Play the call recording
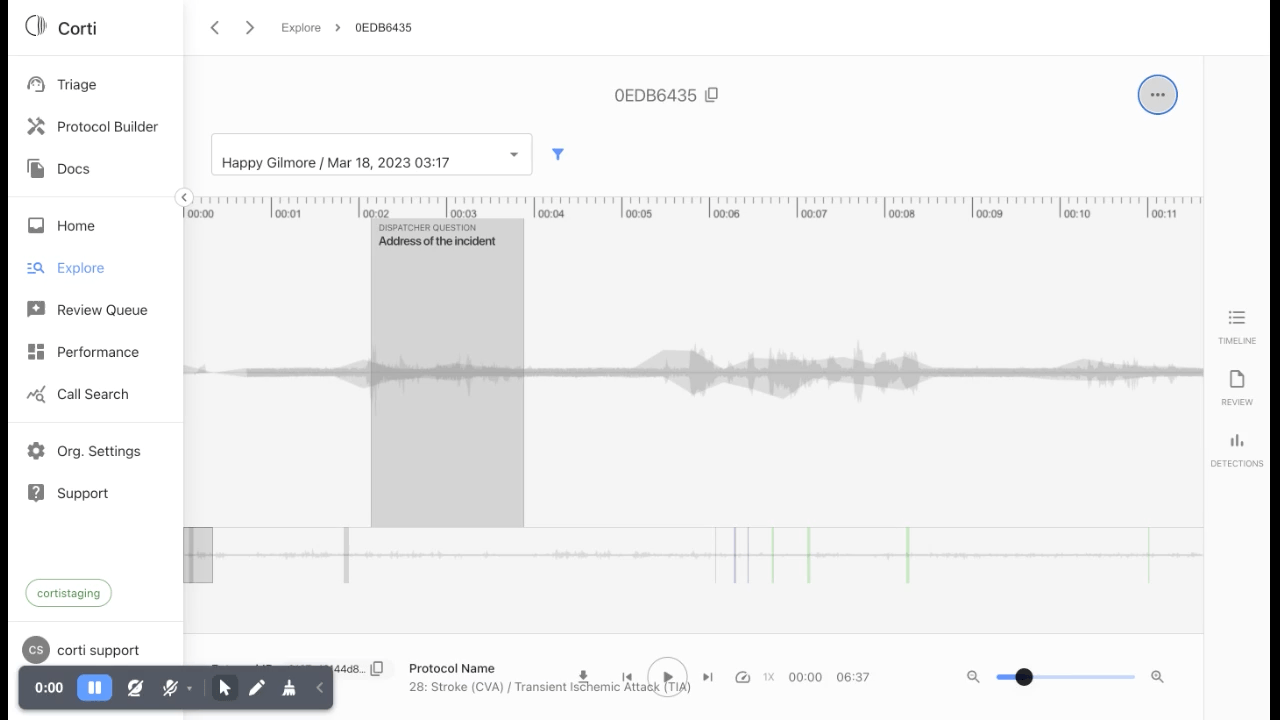The image size is (1280, 720). tap(668, 677)
